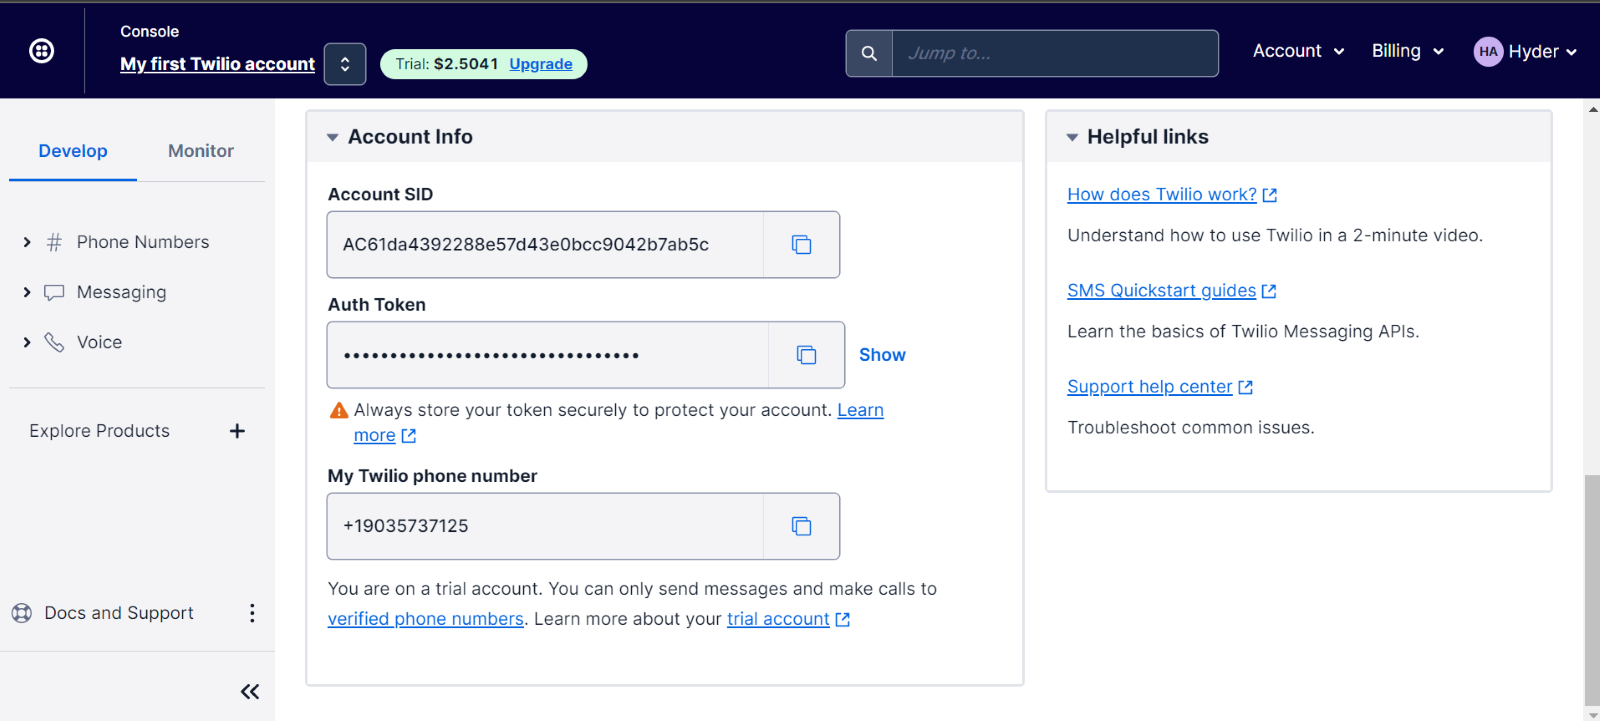Open the Hyder user menu
Viewport: 1600px width, 721px height.
point(1542,52)
